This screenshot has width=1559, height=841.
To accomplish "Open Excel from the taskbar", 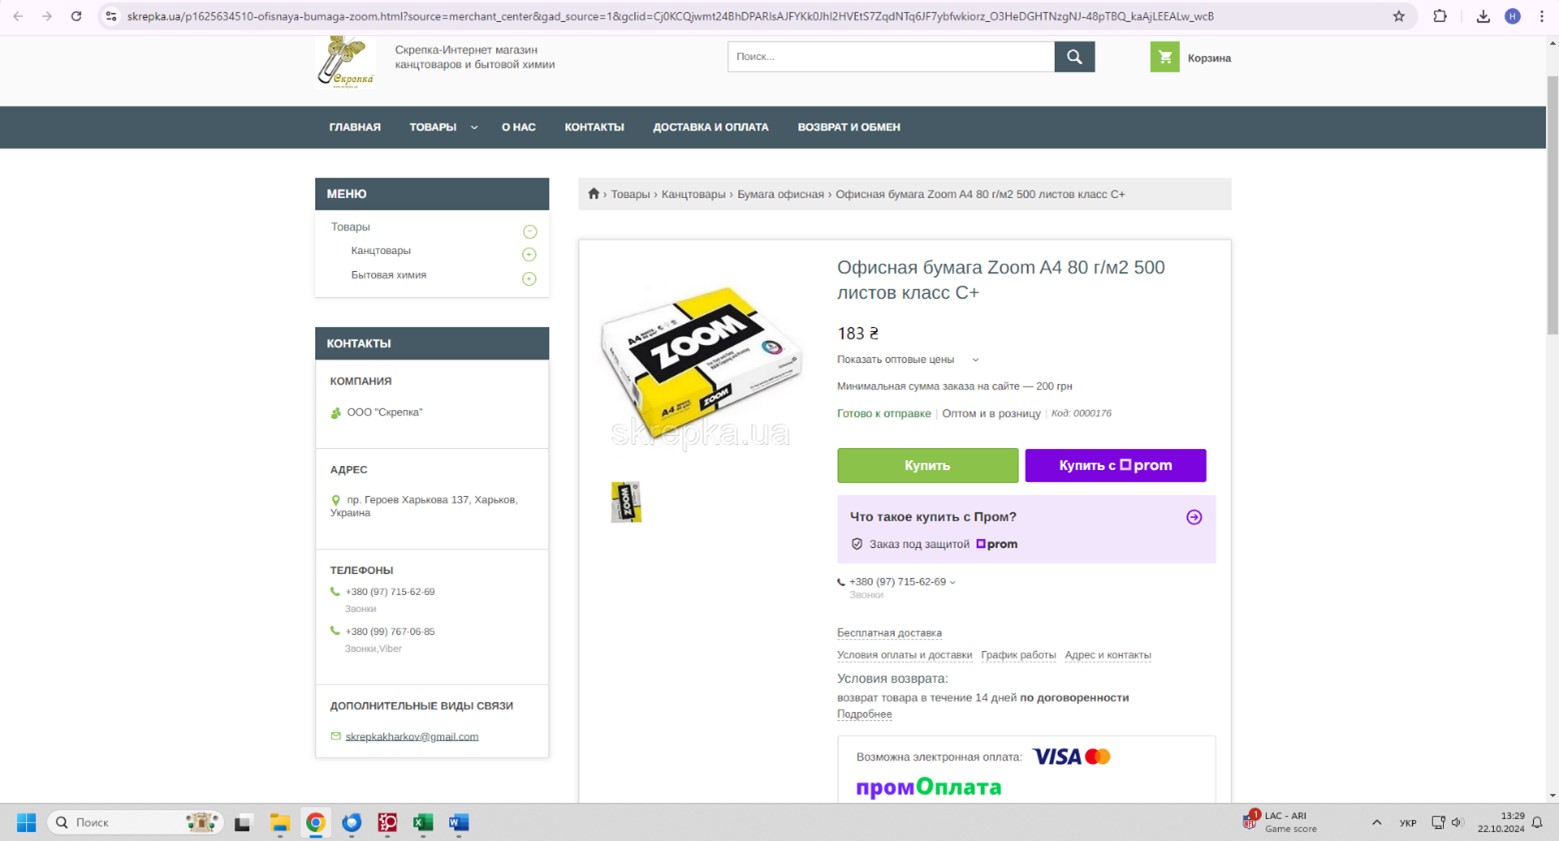I will coord(423,822).
